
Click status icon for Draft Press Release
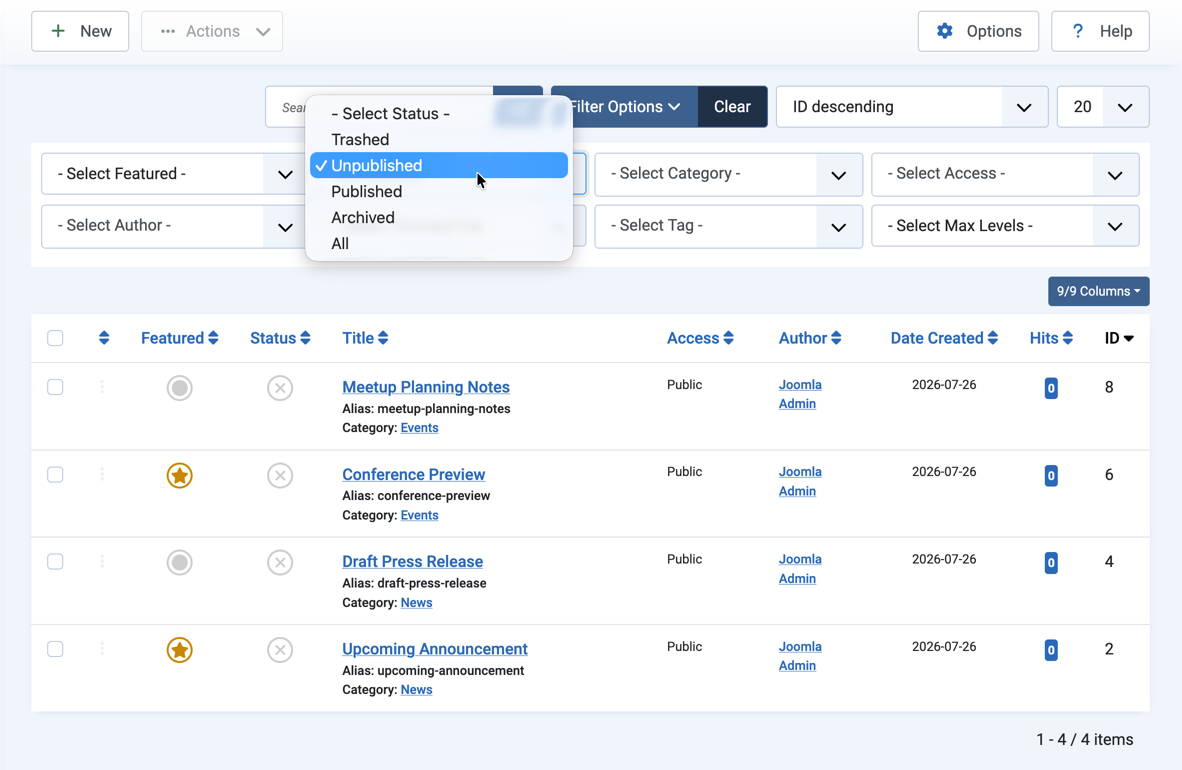point(280,563)
